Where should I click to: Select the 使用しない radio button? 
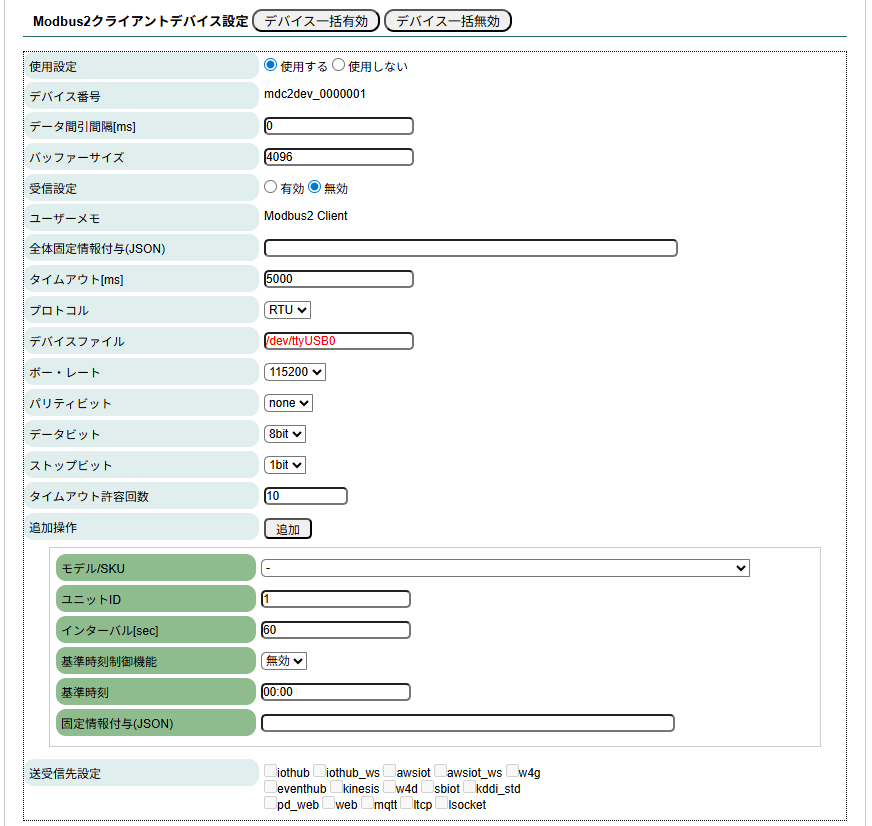pos(338,65)
